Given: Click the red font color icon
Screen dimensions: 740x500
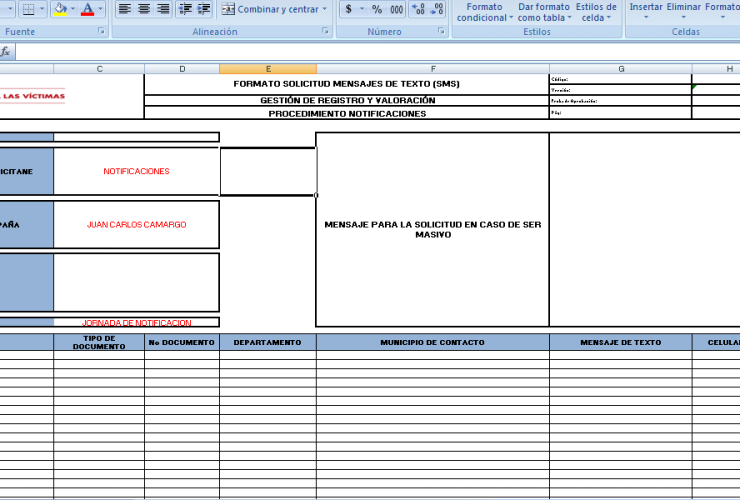Looking at the screenshot, I should pyautogui.click(x=87, y=9).
